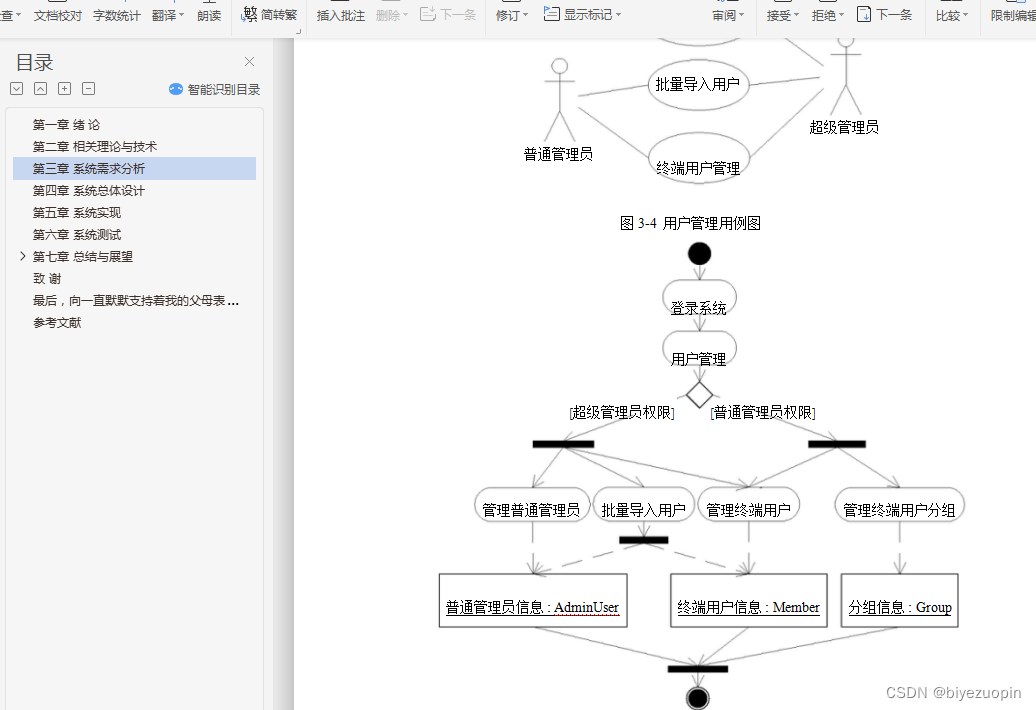
Task: Enable 修订 track changes
Action: point(508,16)
